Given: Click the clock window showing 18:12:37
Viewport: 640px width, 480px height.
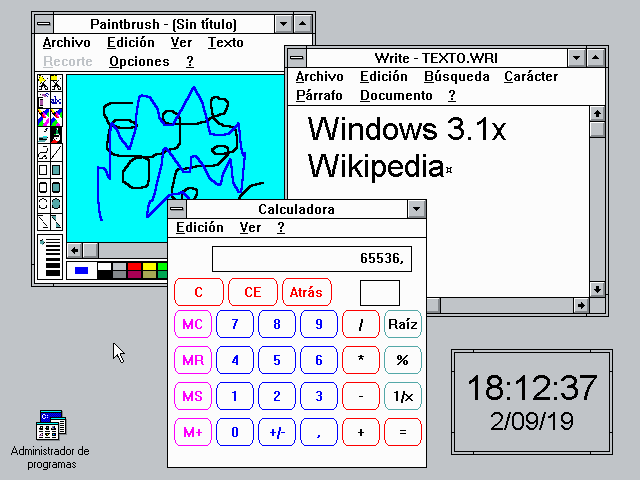Looking at the screenshot, I should click(532, 402).
